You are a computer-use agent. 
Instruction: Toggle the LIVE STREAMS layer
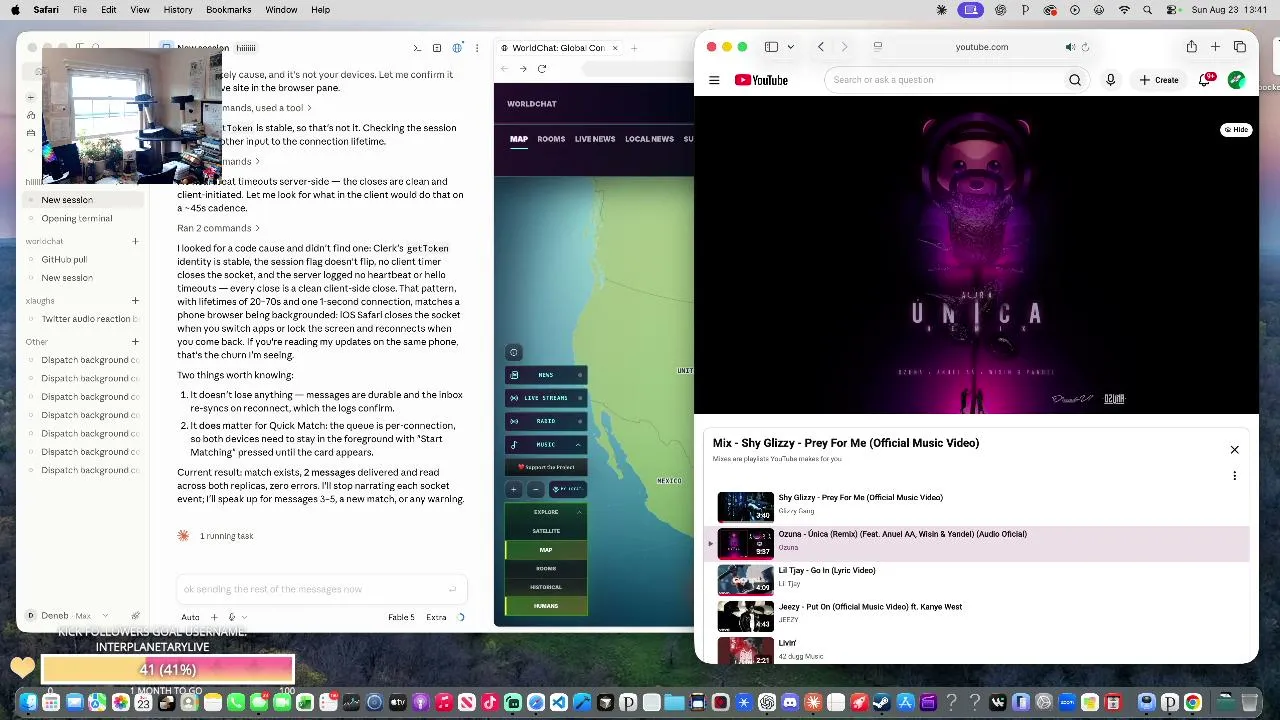coord(546,398)
